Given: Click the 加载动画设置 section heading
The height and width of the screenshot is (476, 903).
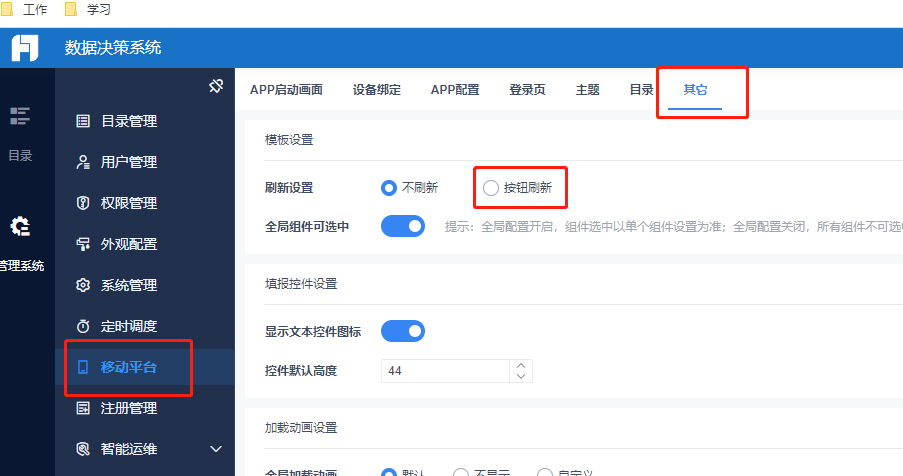Looking at the screenshot, I should [301, 428].
